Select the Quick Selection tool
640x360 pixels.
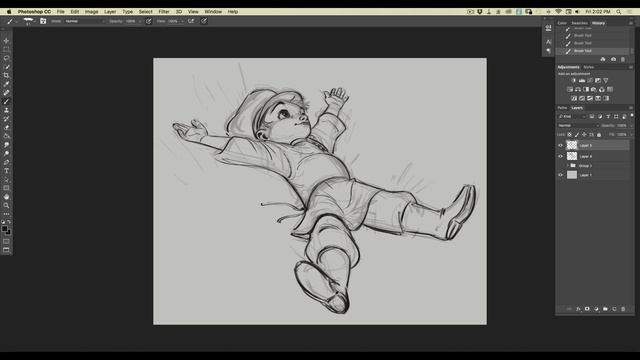pyautogui.click(x=6, y=67)
